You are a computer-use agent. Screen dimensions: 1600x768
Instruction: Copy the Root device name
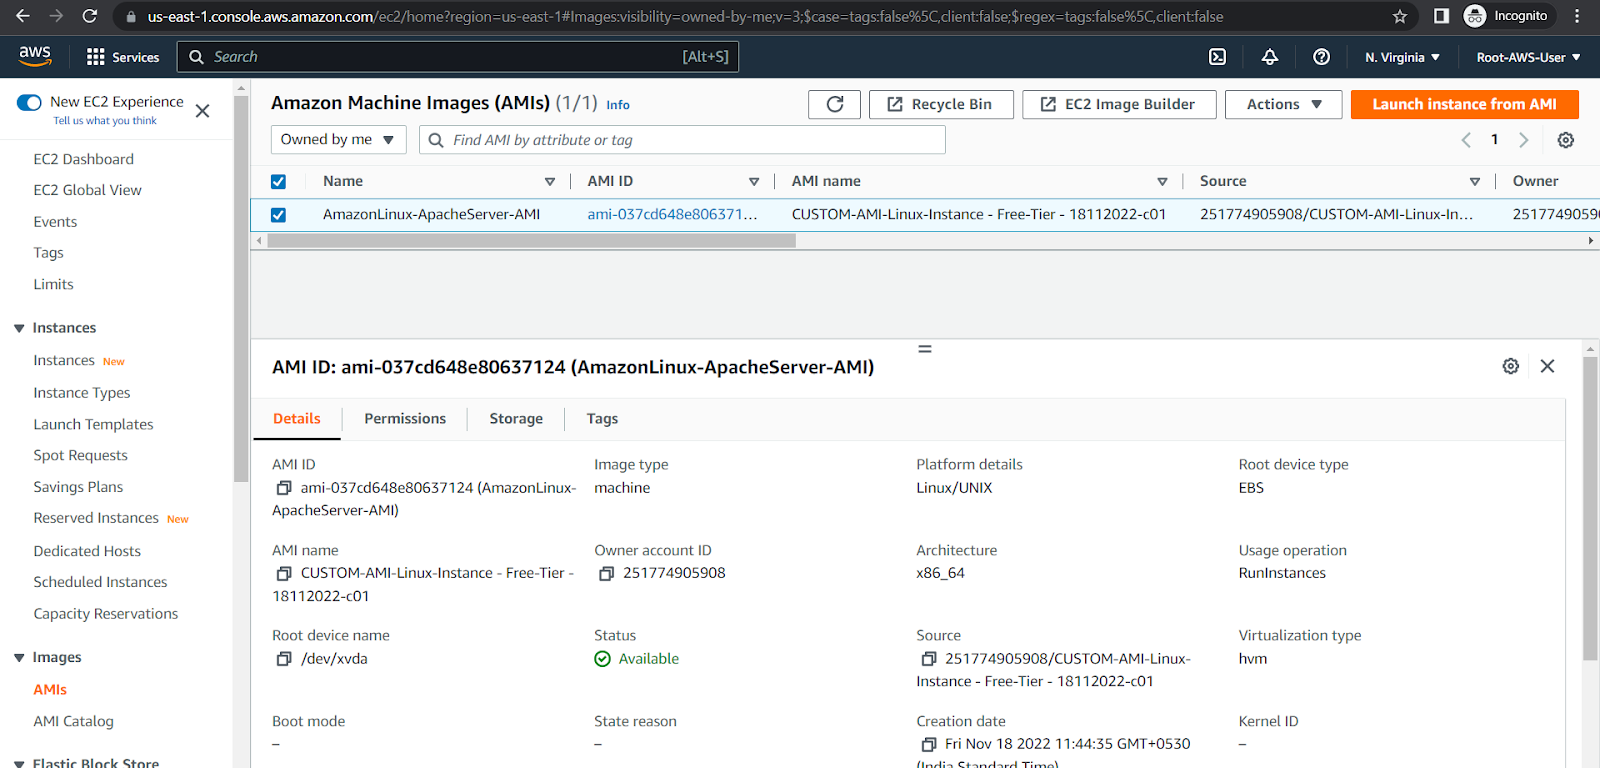pos(284,659)
